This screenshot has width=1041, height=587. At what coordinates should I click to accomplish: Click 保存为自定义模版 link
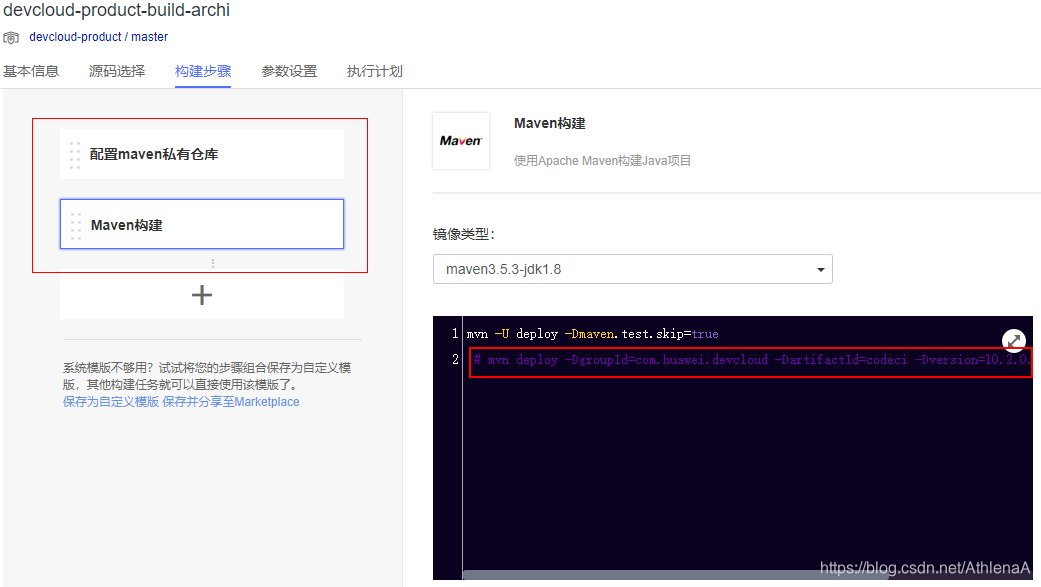coord(111,402)
